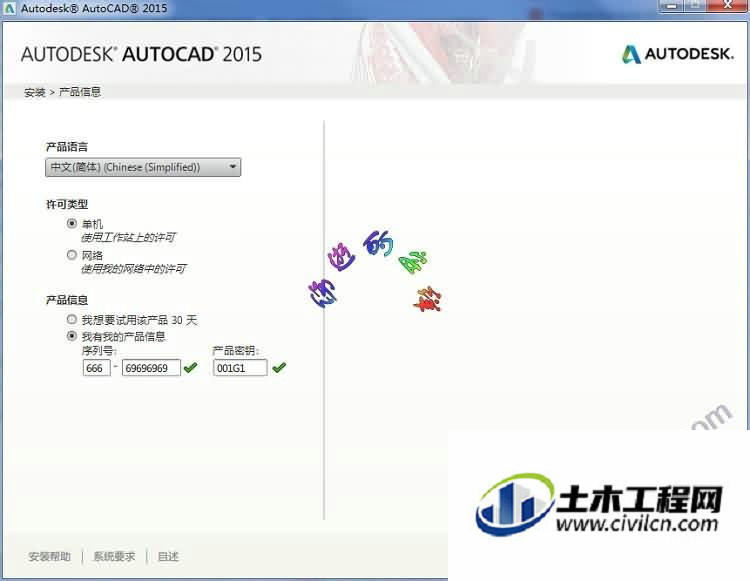750x581 pixels.
Task: Click the product key field 001G1
Action: [x=240, y=368]
